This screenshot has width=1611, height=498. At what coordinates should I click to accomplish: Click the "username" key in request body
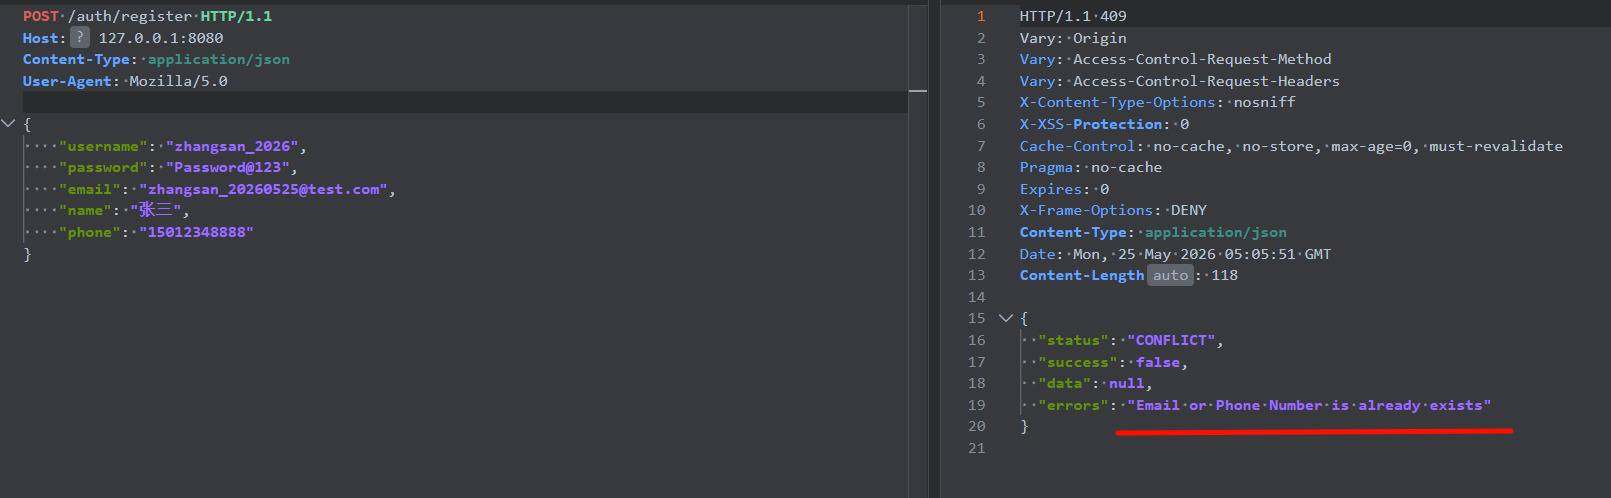click(103, 146)
